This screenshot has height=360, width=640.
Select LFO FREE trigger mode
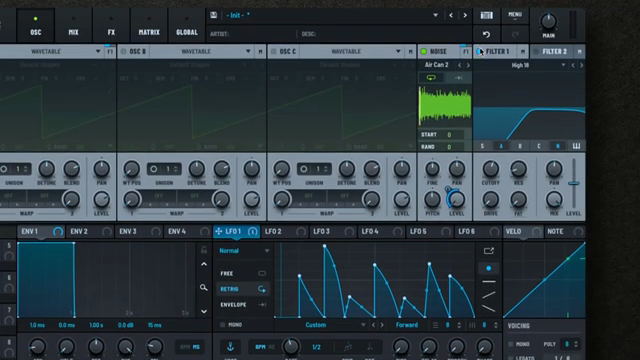pyautogui.click(x=243, y=273)
